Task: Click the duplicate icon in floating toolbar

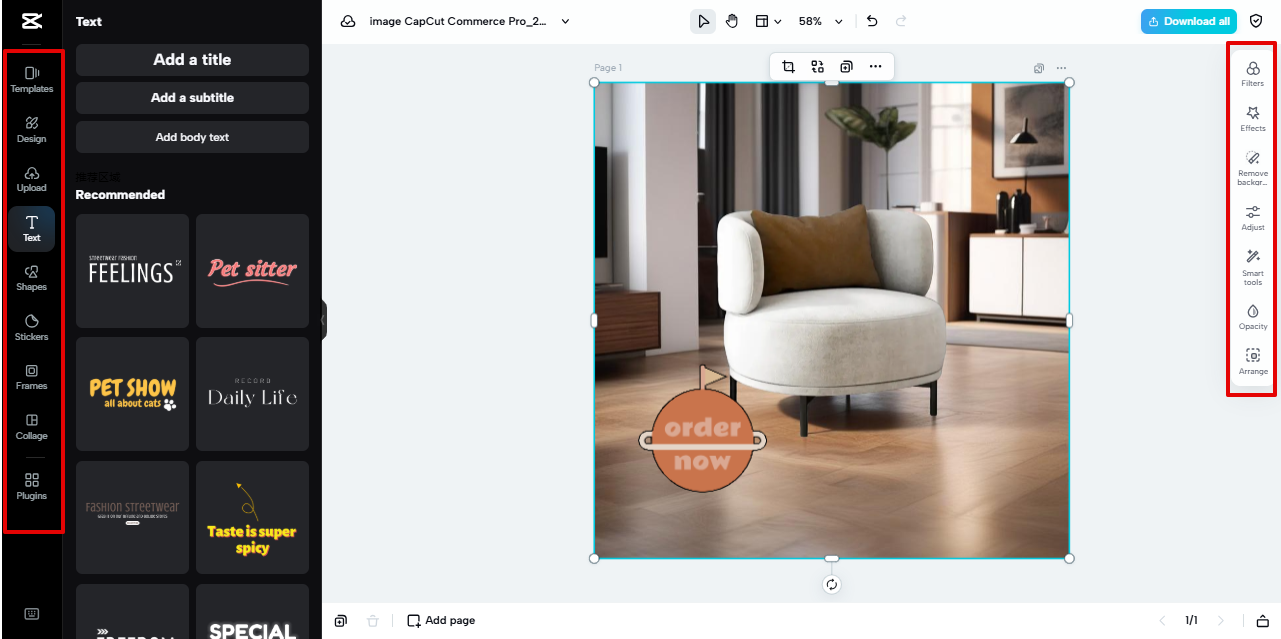Action: point(846,67)
